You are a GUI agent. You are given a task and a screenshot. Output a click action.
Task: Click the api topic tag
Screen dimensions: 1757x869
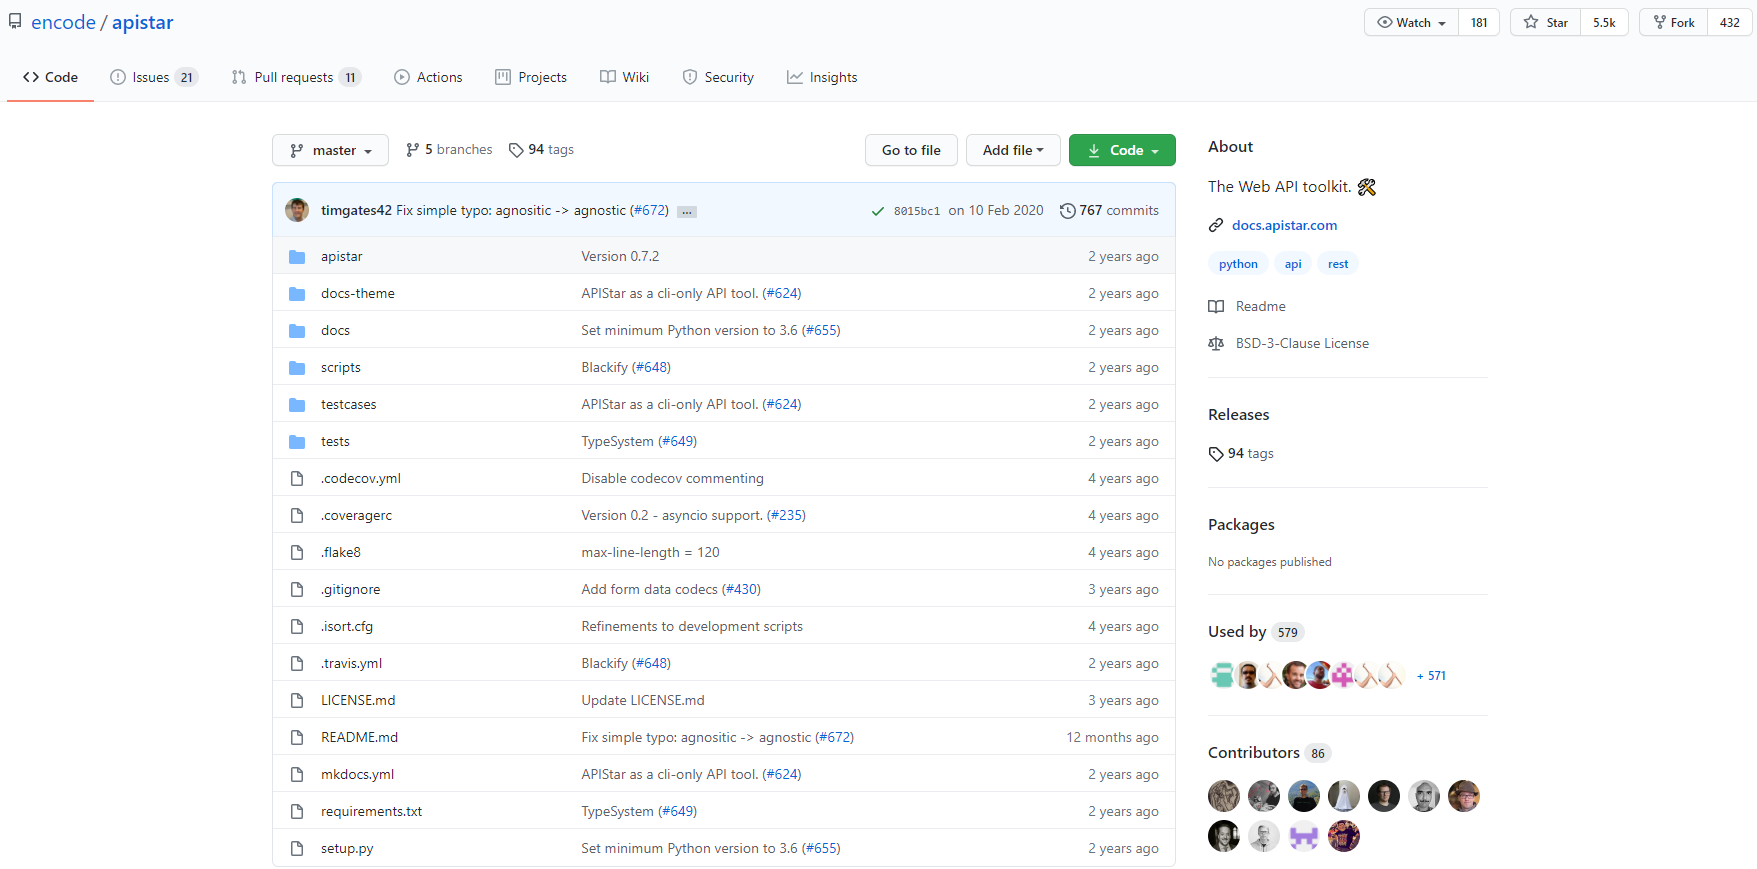1293,264
